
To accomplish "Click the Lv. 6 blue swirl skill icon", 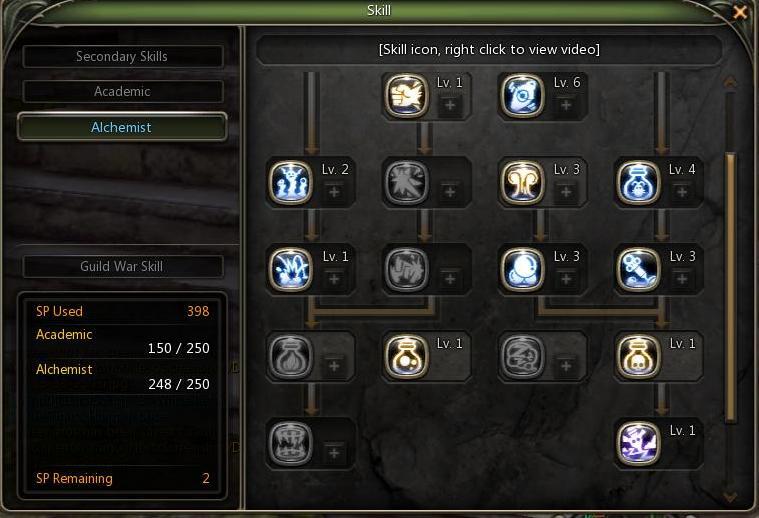I will point(522,95).
